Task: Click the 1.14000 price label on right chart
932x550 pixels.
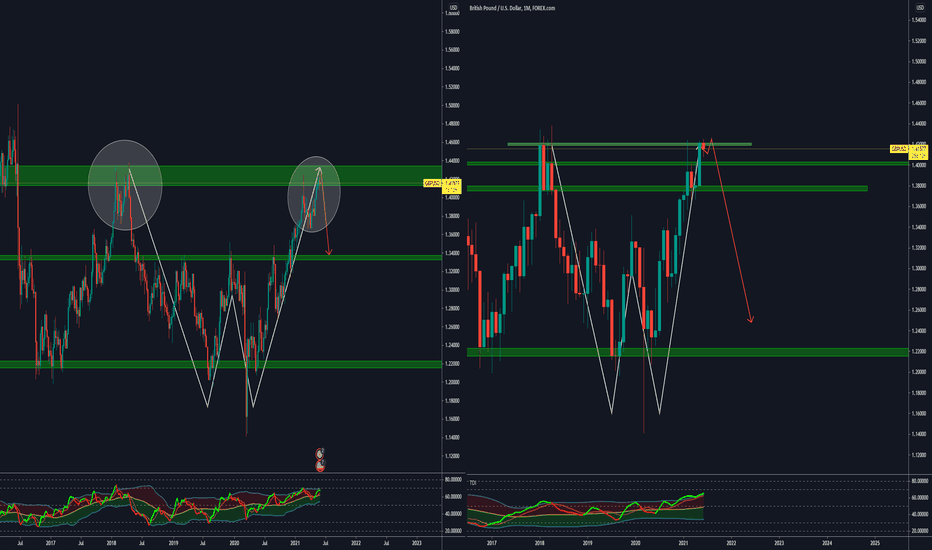Action: [x=918, y=434]
